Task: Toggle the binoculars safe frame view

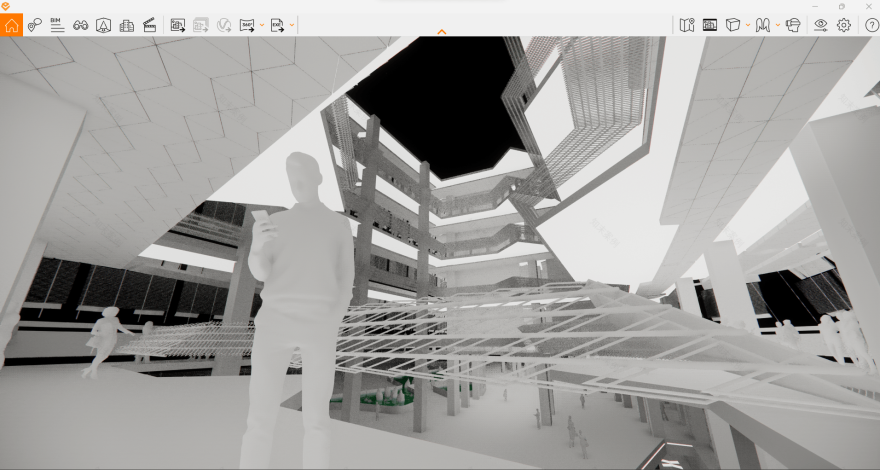Action: click(81, 25)
